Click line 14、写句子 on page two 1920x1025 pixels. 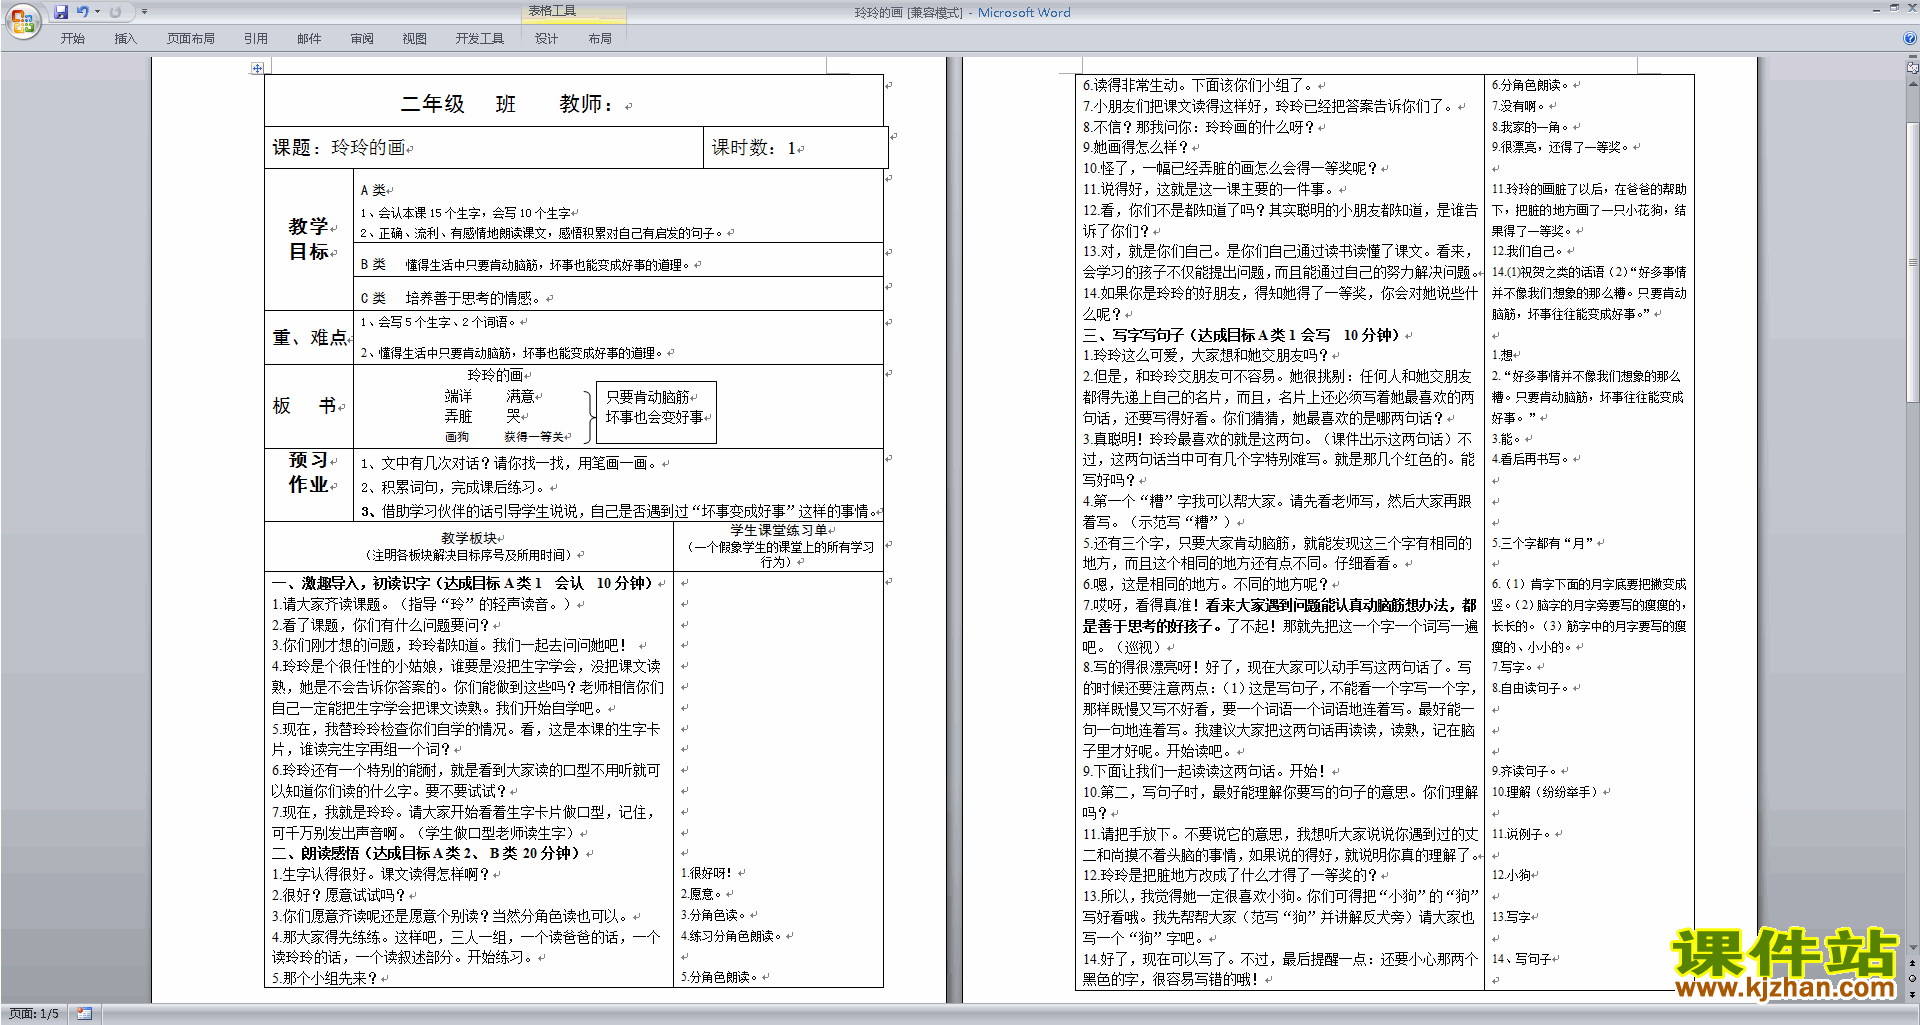tap(1521, 958)
